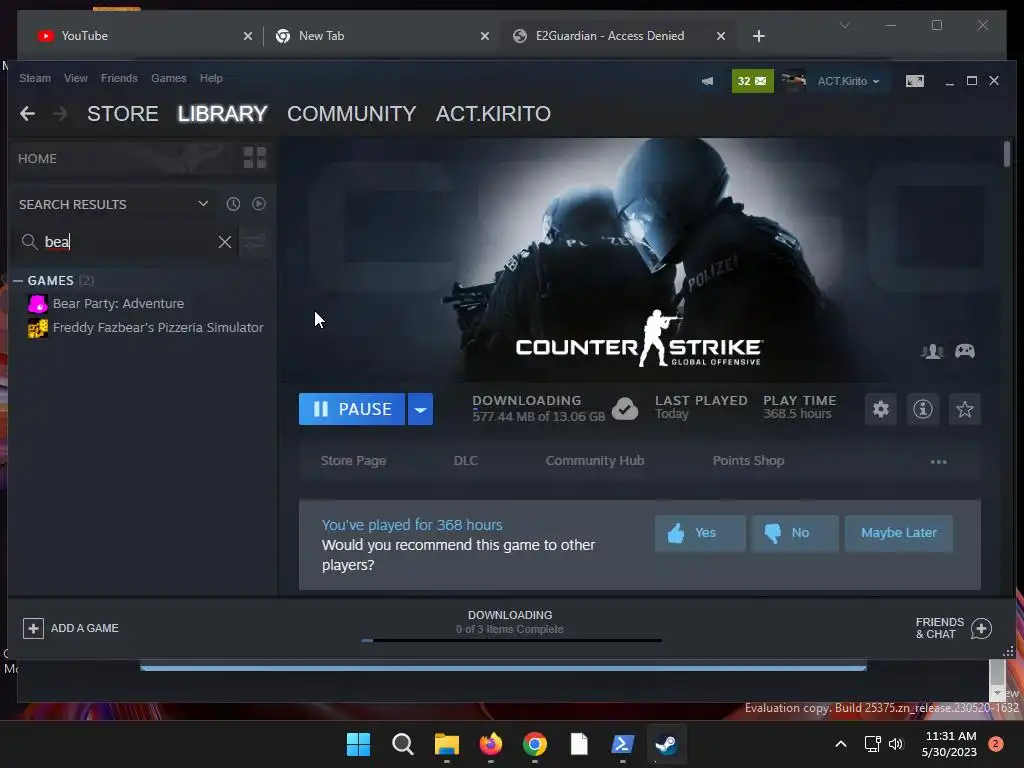Add Counter-Strike to favorites with star
This screenshot has width=1024, height=768.
tap(964, 409)
